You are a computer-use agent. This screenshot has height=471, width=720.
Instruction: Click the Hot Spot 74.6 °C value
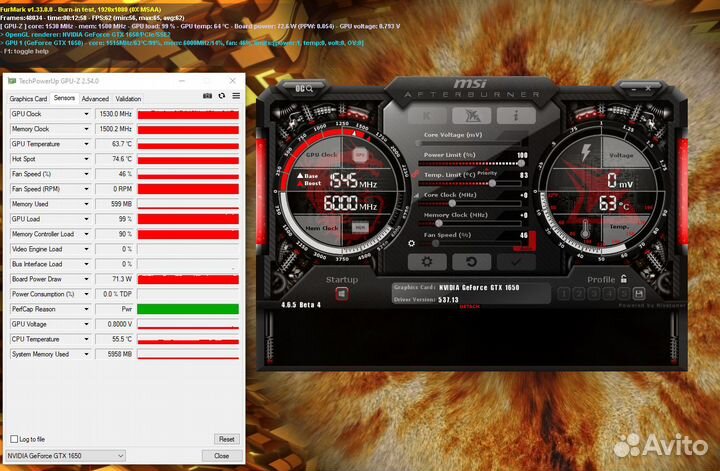click(114, 159)
